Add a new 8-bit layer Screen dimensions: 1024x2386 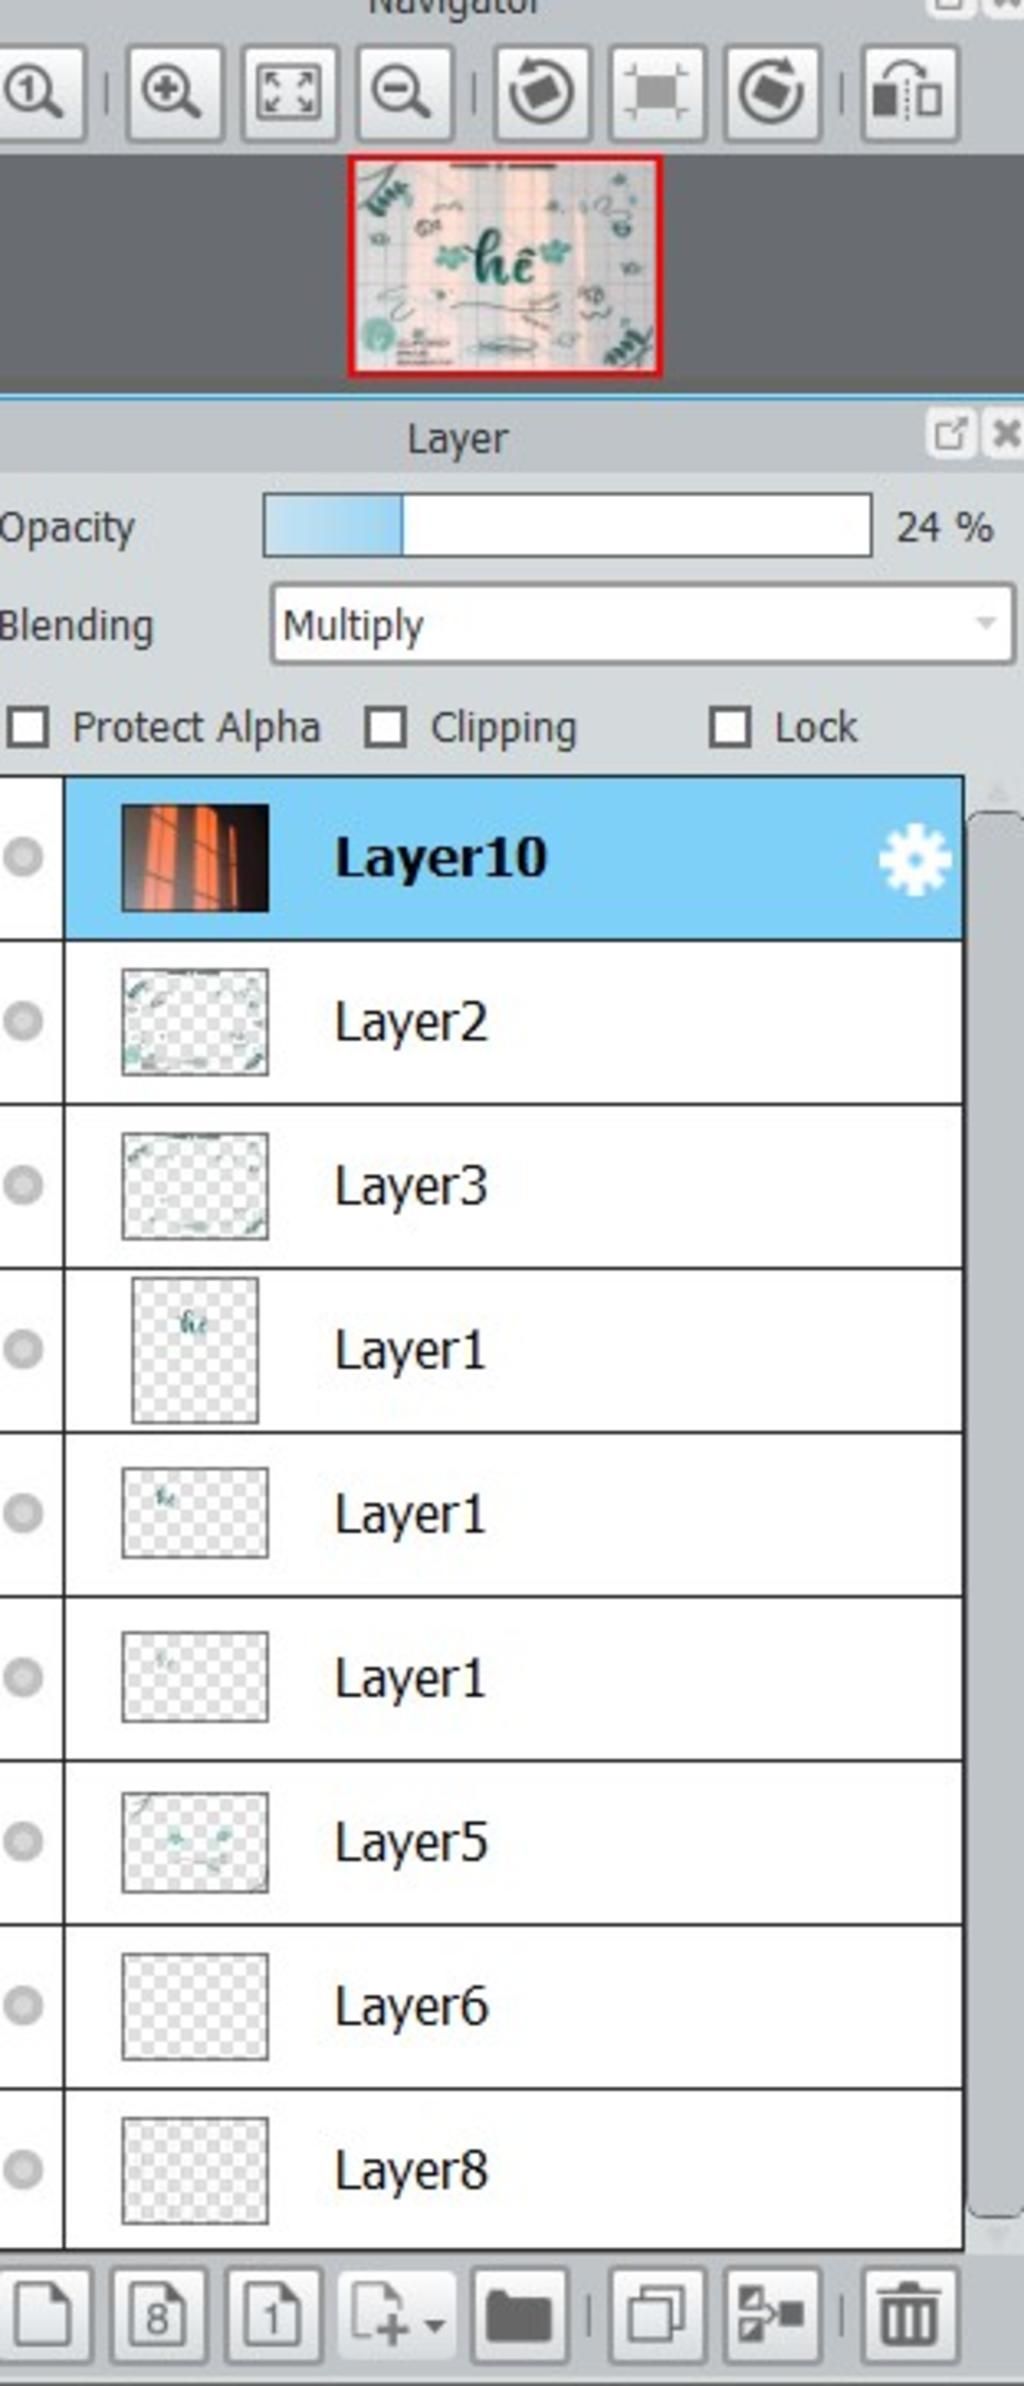click(158, 2314)
